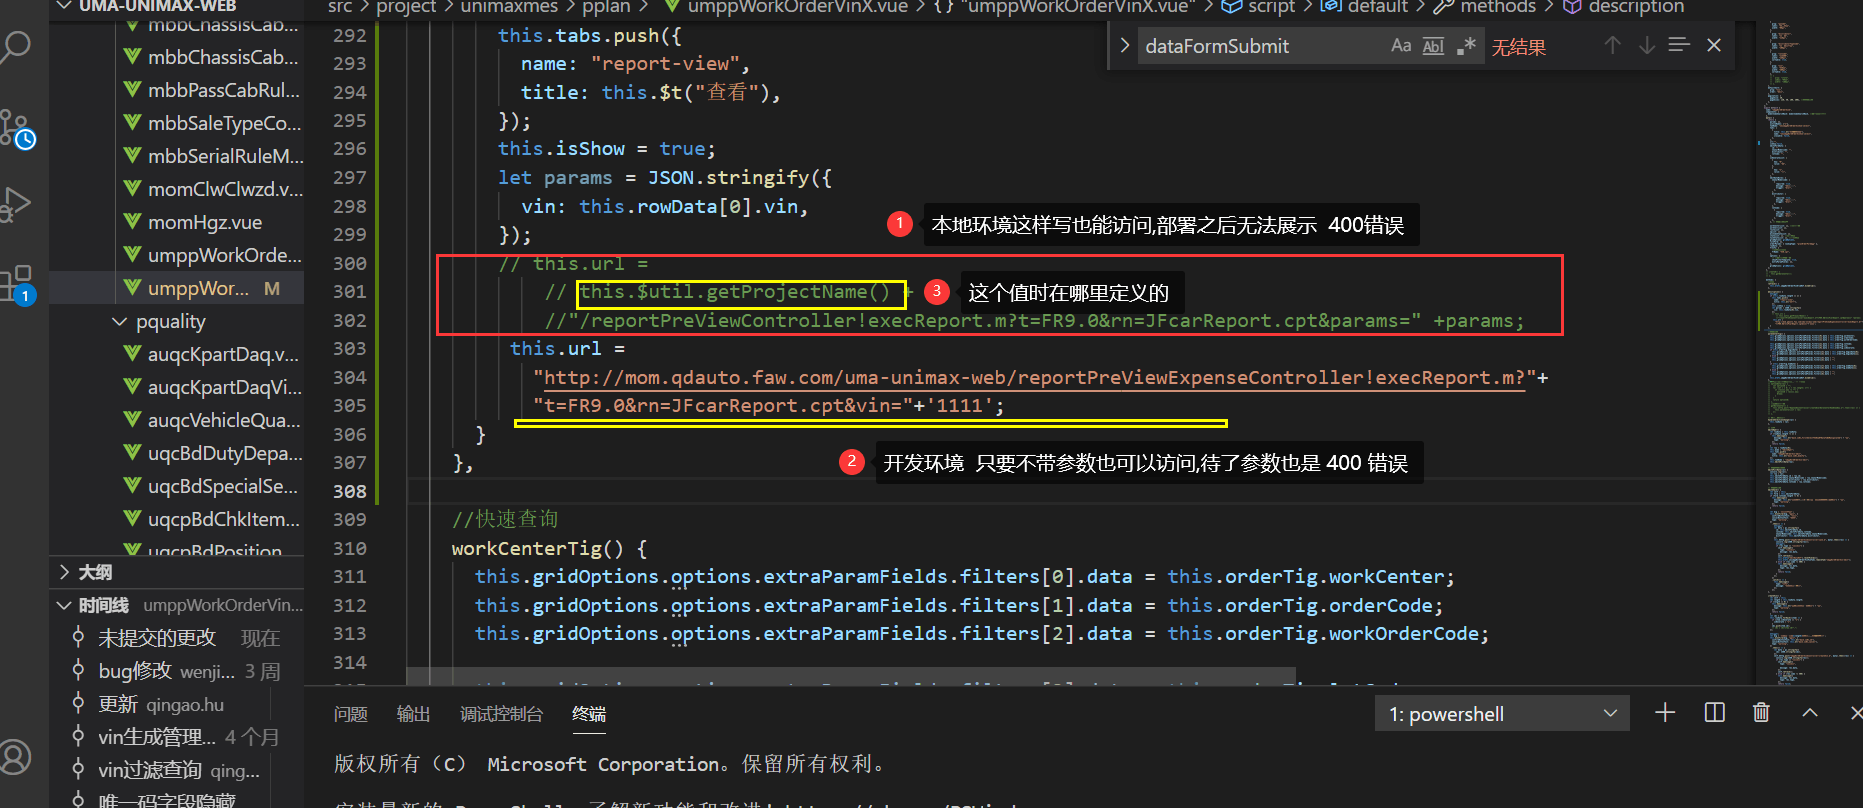Maximize panel with the up chevron
1863x808 pixels.
(1810, 712)
